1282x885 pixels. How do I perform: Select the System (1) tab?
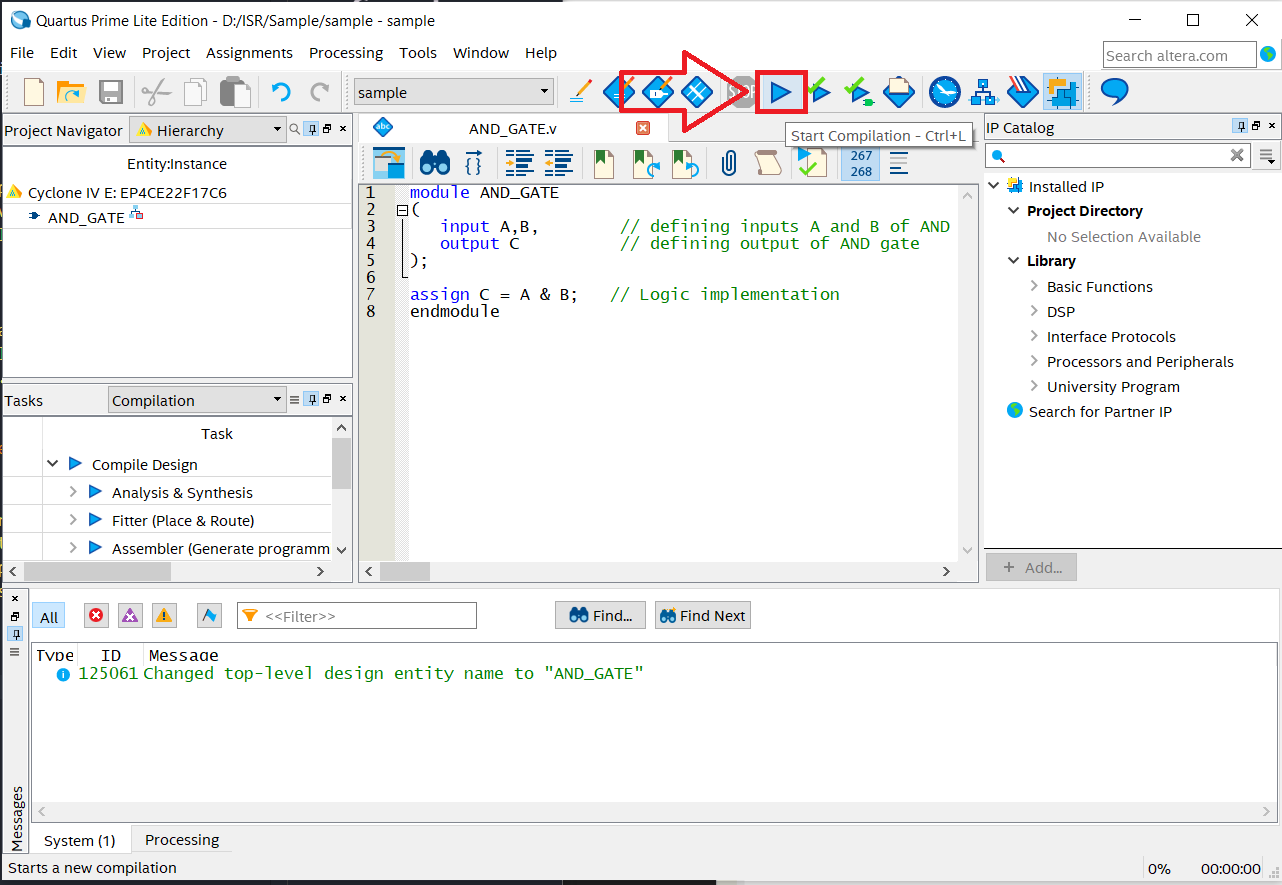tap(79, 840)
